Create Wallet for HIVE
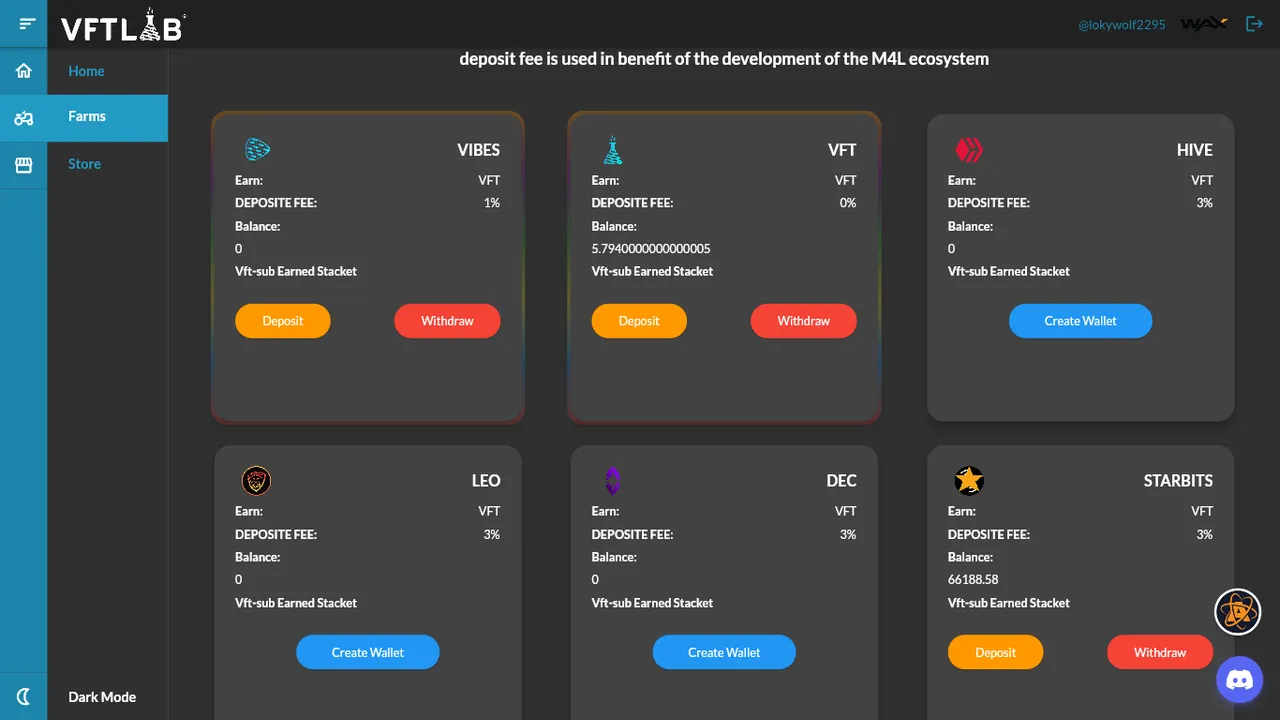The height and width of the screenshot is (720, 1280). point(1080,321)
